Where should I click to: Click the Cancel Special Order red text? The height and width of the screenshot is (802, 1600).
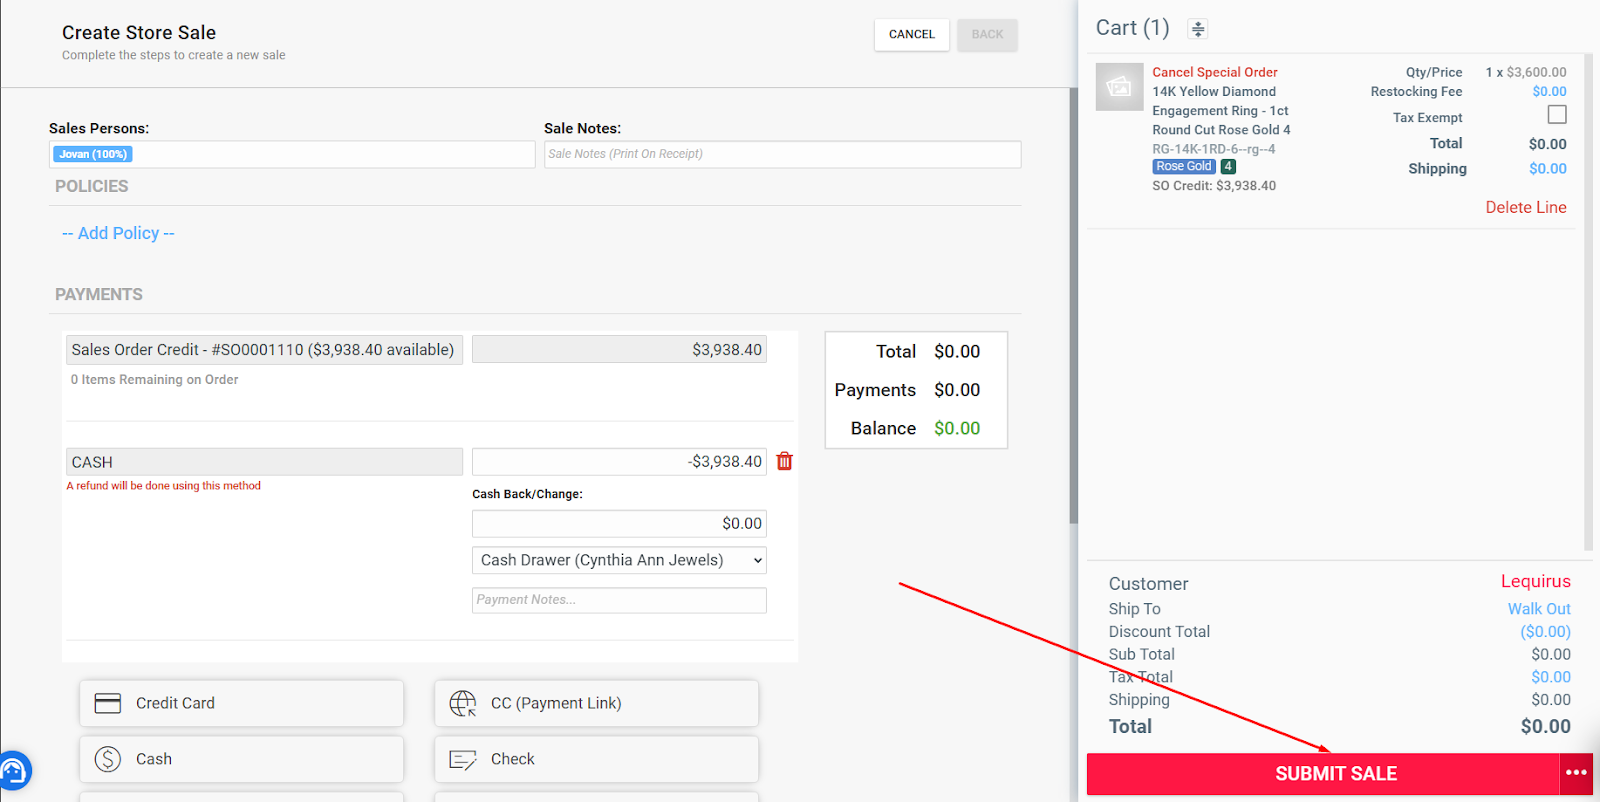(x=1215, y=72)
